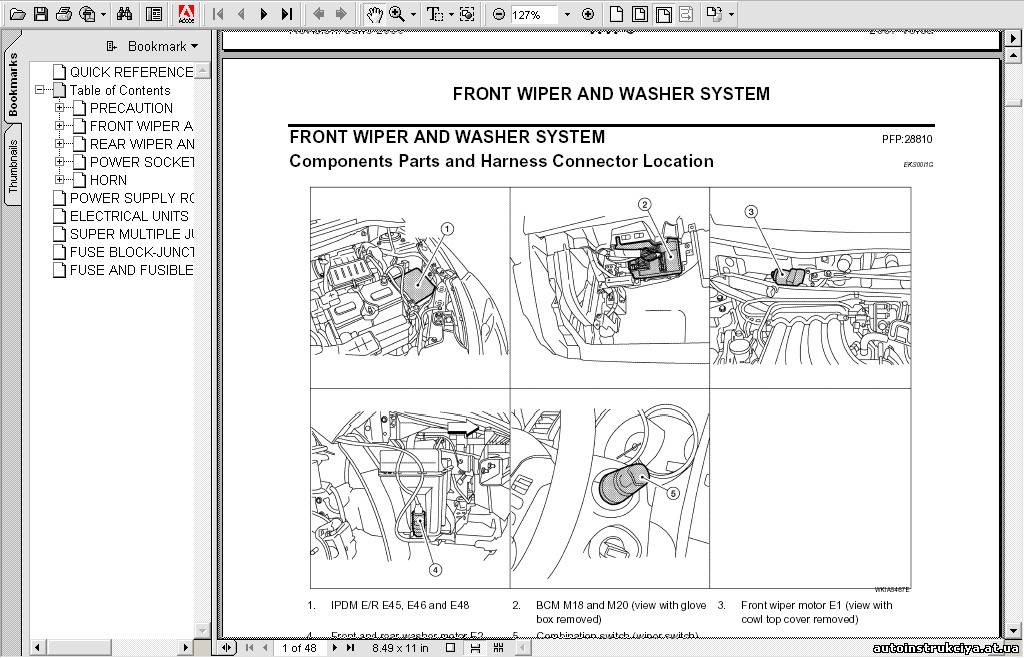Save the document with floppy disk icon
This screenshot has height=658, width=1024.
(x=40, y=14)
